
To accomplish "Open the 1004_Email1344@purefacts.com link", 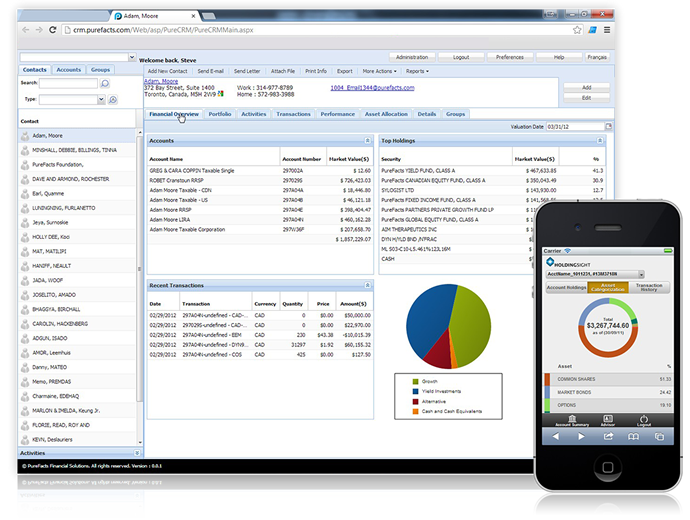I will tap(372, 88).
